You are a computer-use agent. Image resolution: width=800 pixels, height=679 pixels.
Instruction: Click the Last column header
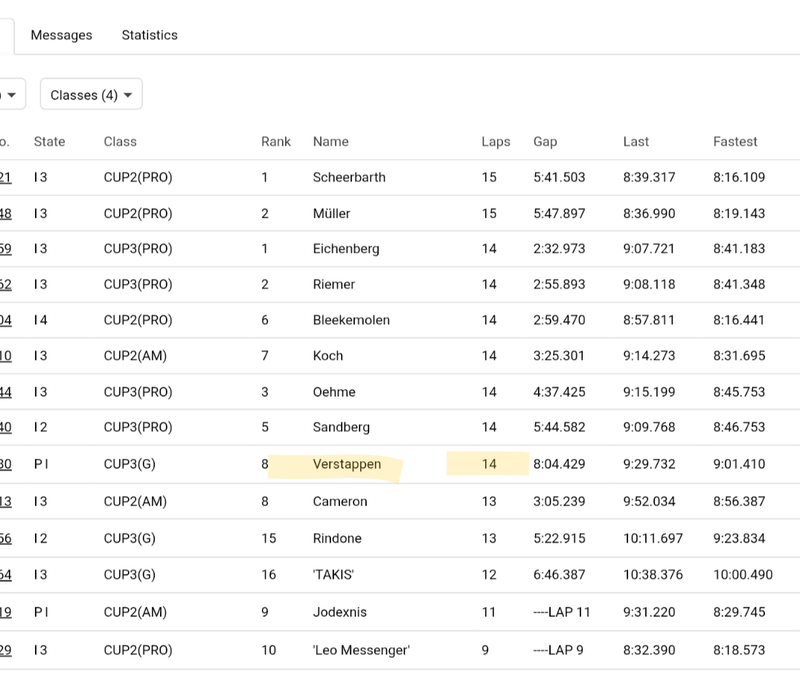635,142
